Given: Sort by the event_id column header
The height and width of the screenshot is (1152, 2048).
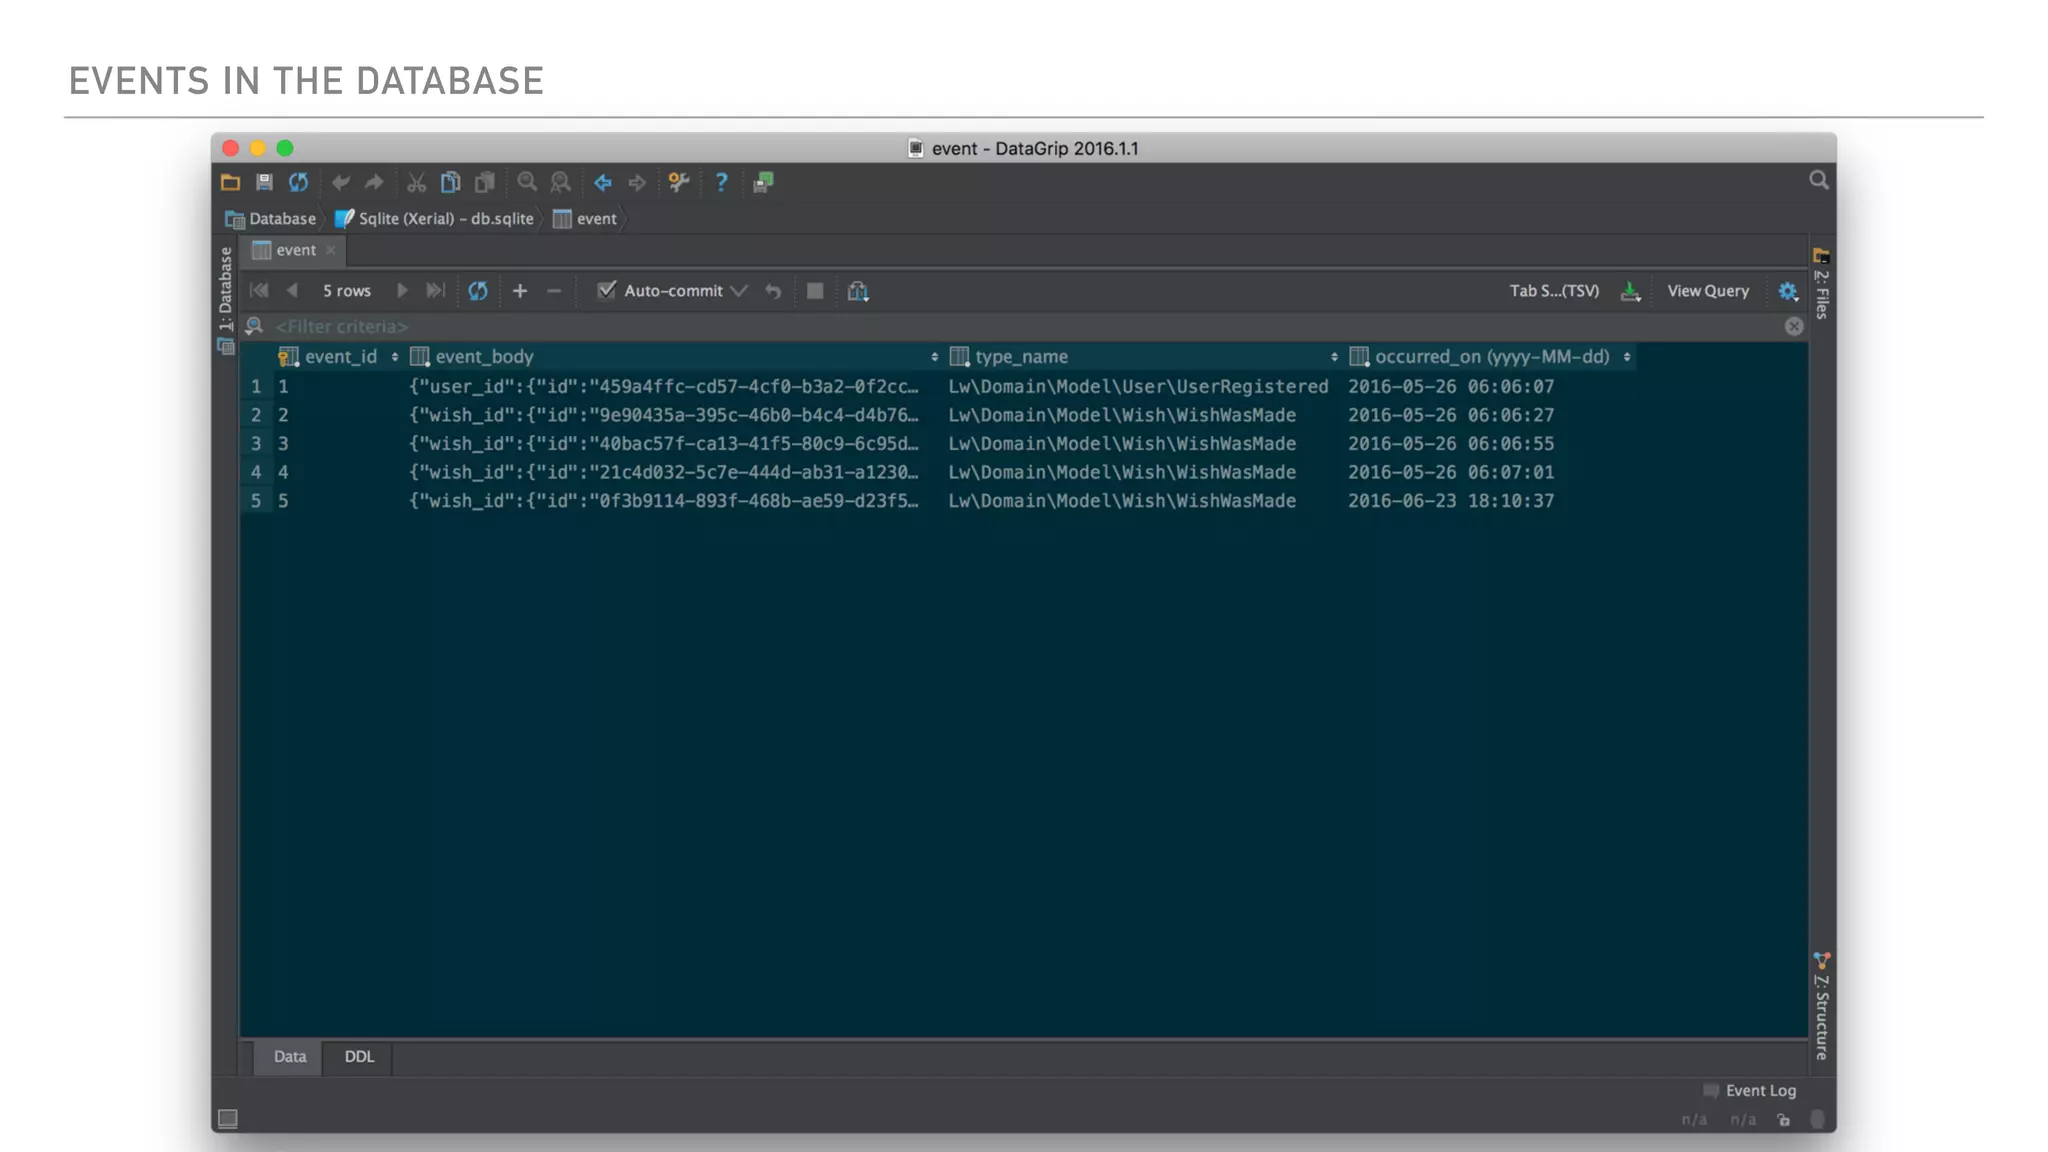Looking at the screenshot, I should coord(341,357).
